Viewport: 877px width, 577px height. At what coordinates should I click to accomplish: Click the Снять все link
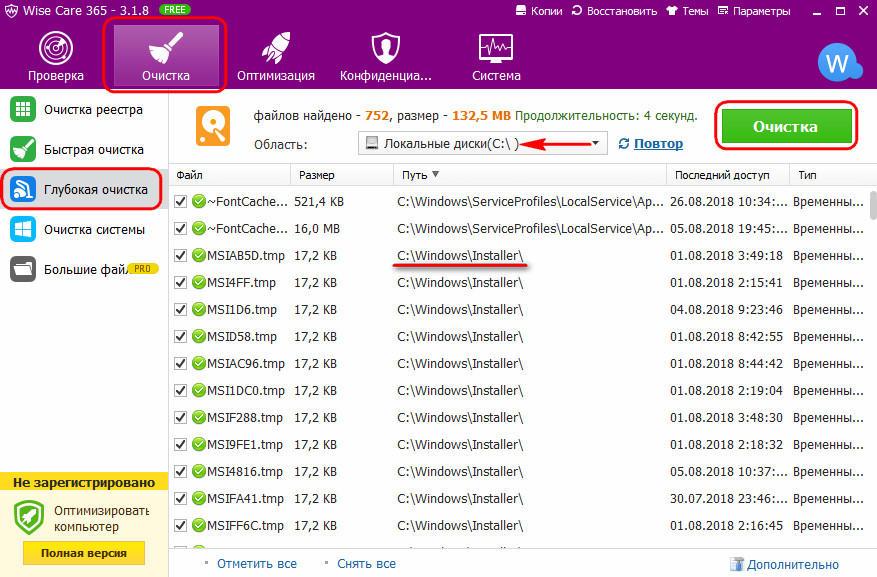(366, 564)
